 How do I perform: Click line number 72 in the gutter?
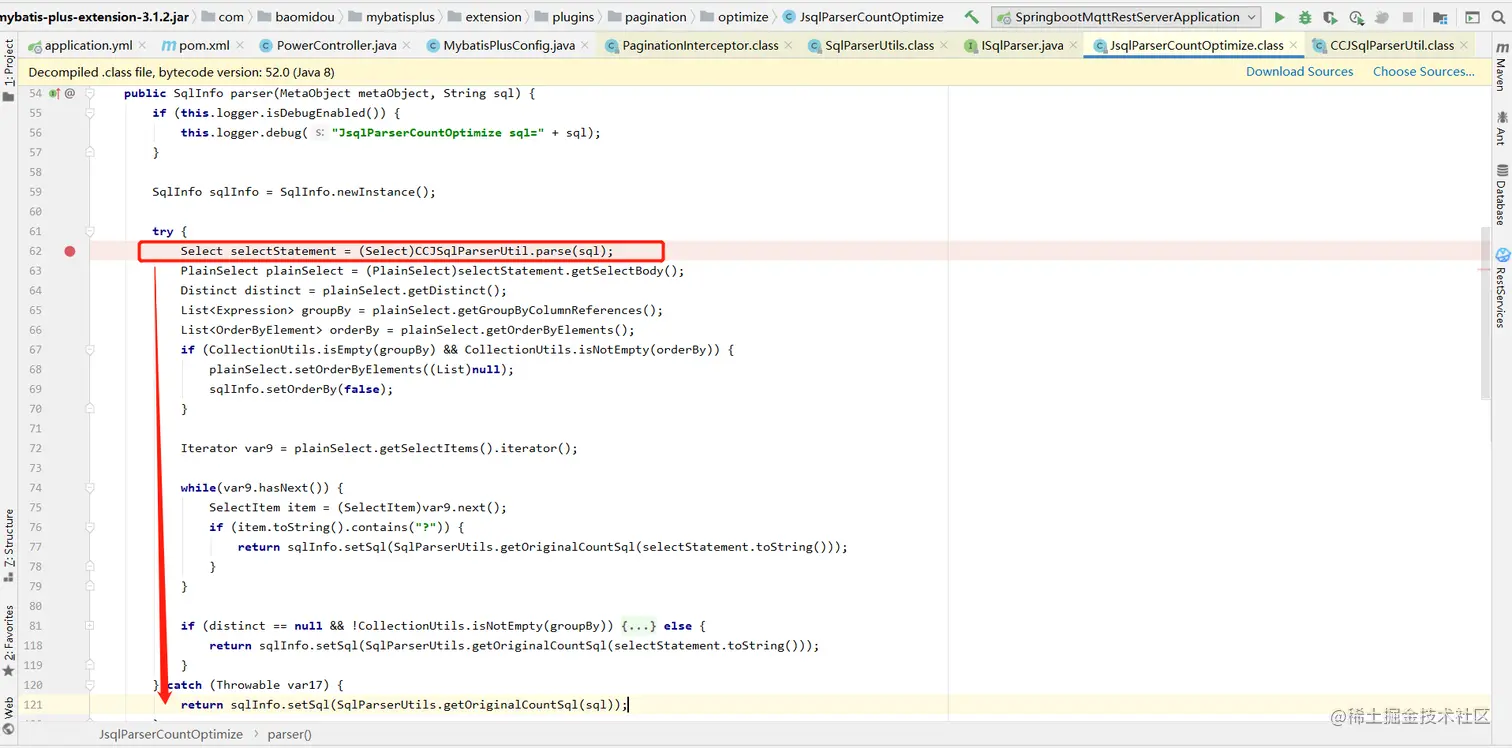[x=35, y=448]
